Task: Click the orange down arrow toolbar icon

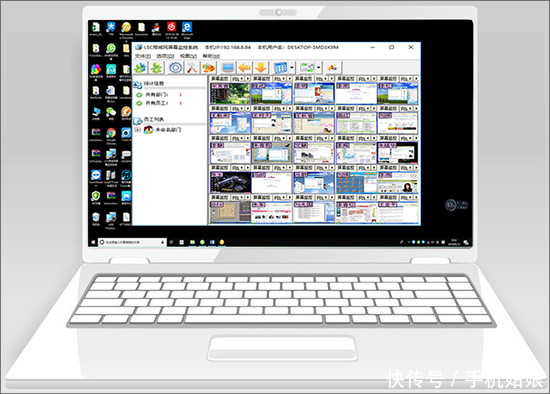Action: coord(261,67)
